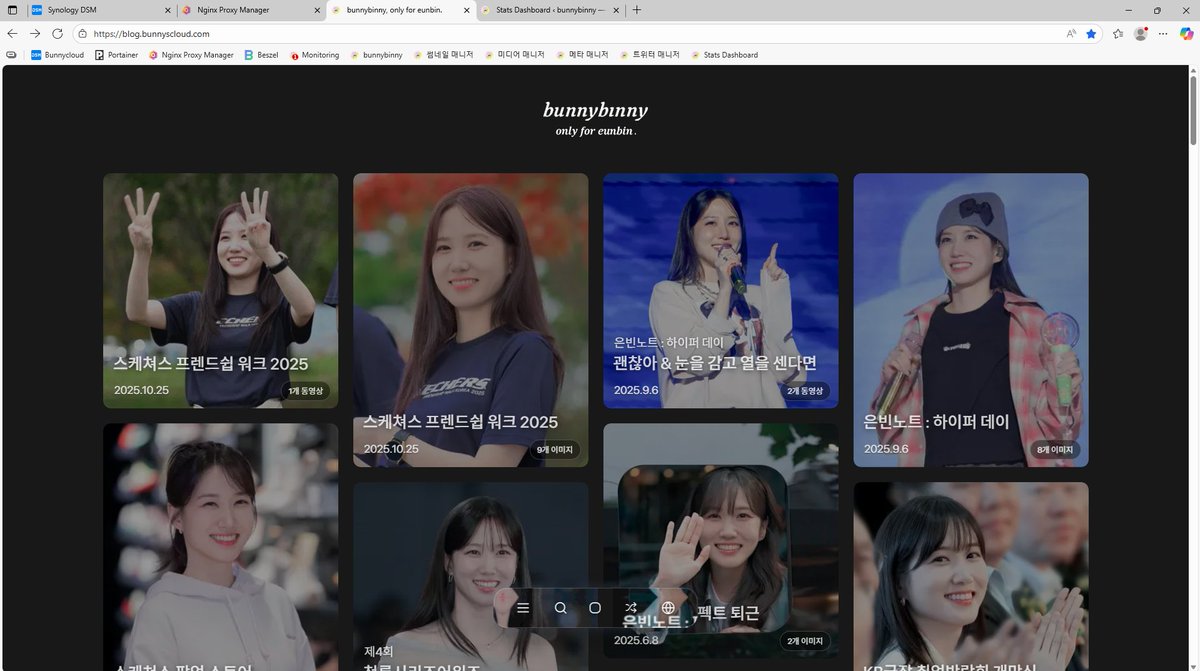
Task: Open Stats Dashboard bookmark
Action: pos(724,55)
